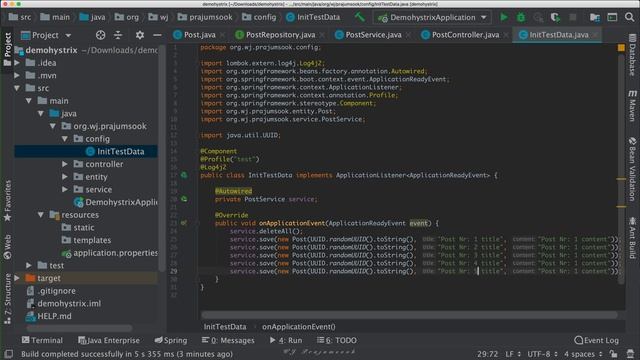Expand the .idea folder
This screenshot has width=640, height=360.
[17, 63]
